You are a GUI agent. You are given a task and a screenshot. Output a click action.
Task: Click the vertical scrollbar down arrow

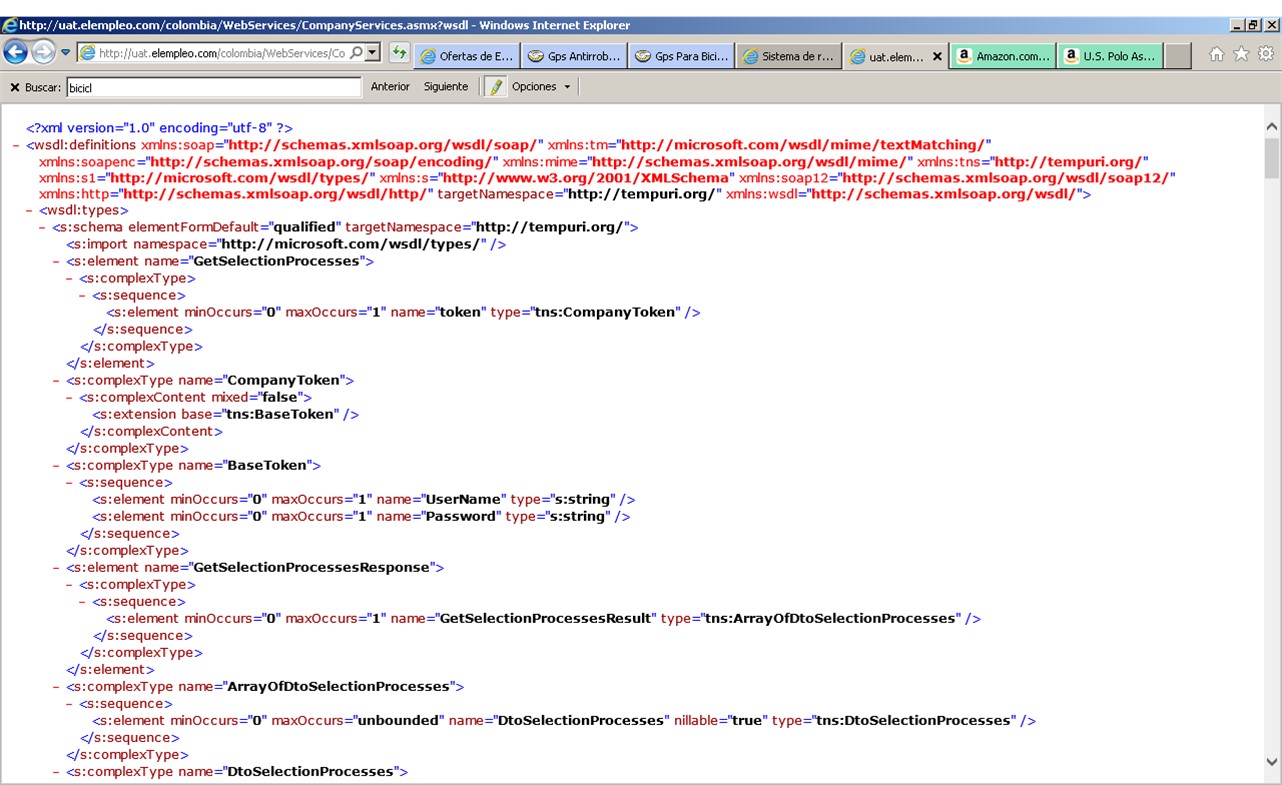pyautogui.click(x=1272, y=762)
